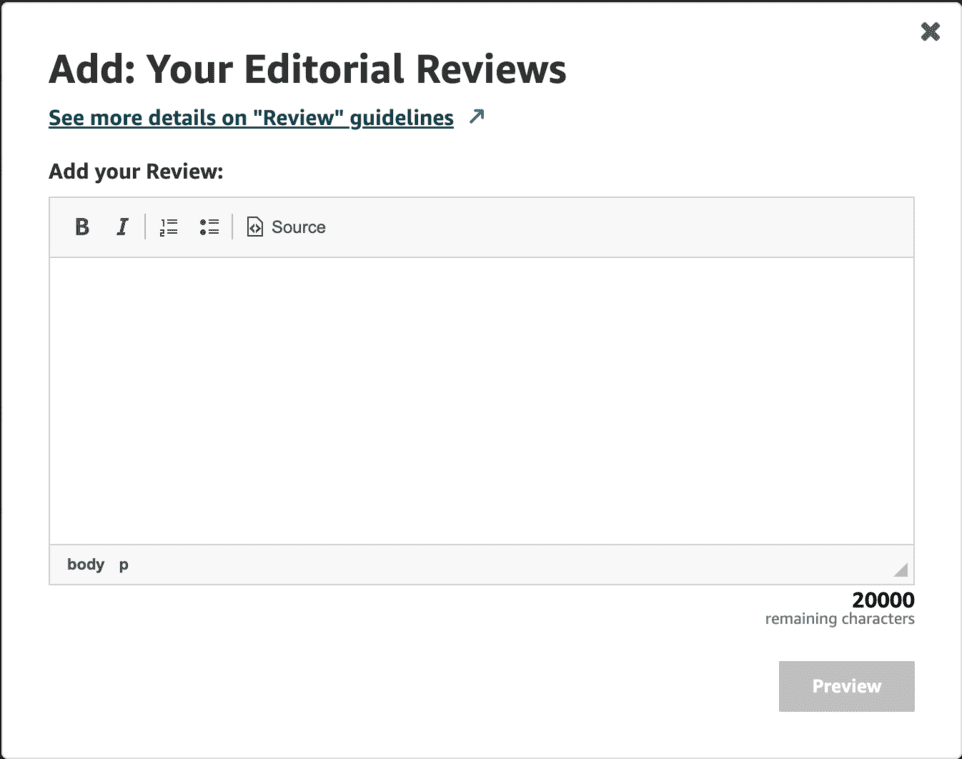Click the "remaining characters" text

pyautogui.click(x=839, y=618)
